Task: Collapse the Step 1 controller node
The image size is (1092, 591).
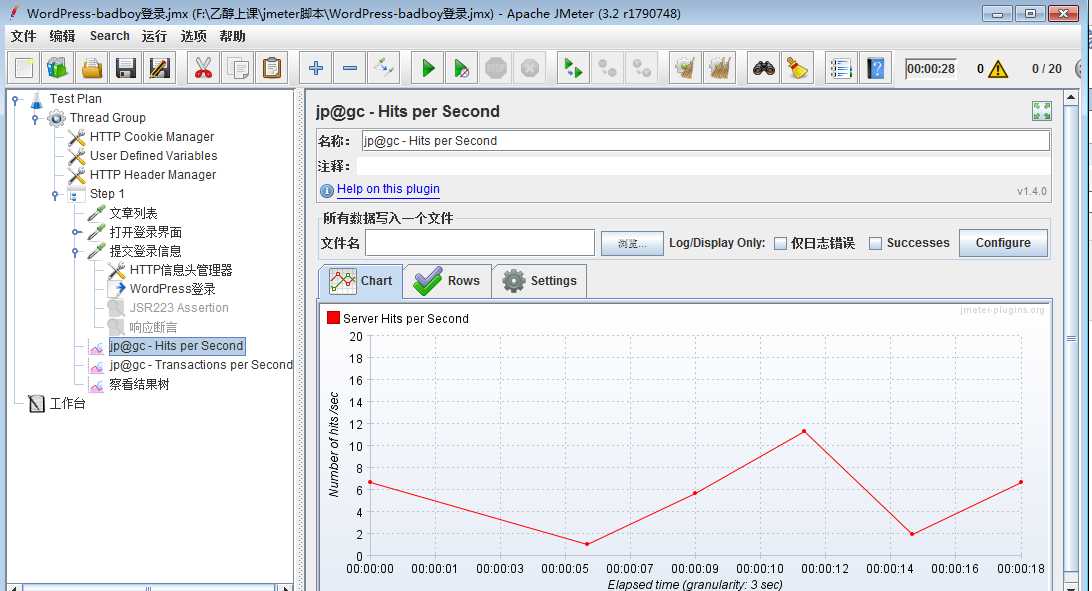Action: pyautogui.click(x=55, y=195)
